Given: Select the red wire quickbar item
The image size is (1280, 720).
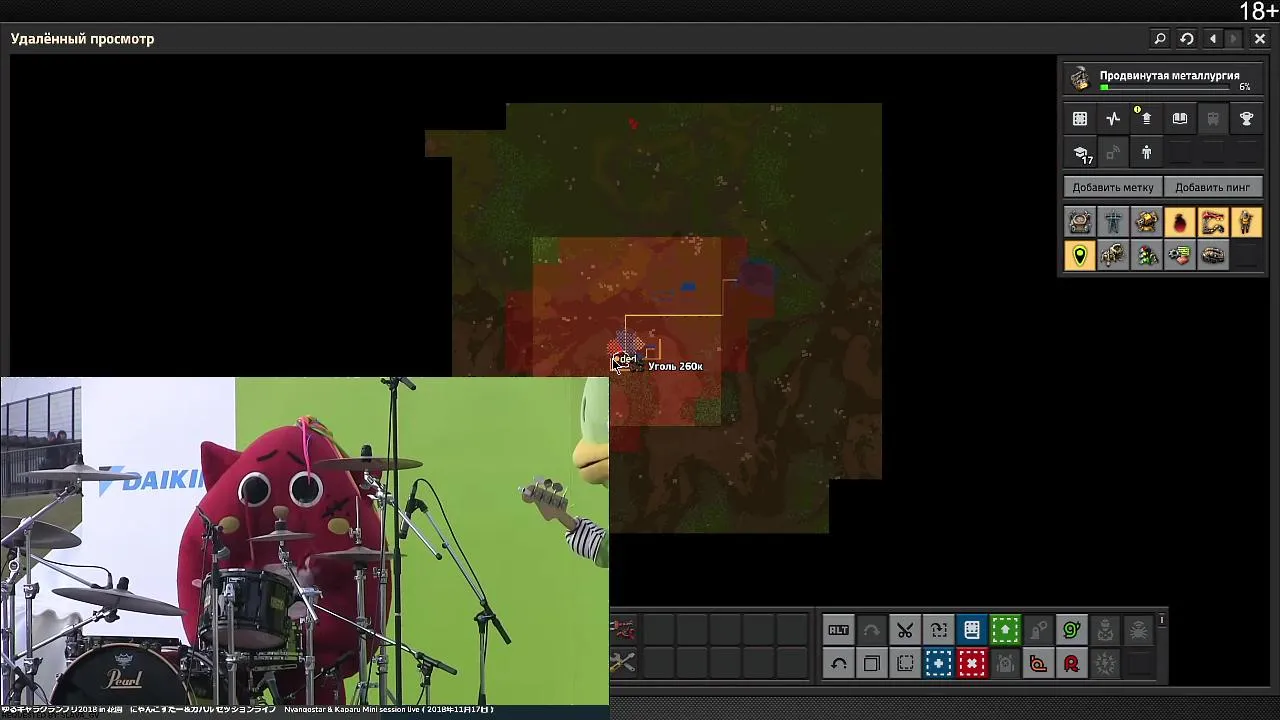Looking at the screenshot, I should 623,630.
